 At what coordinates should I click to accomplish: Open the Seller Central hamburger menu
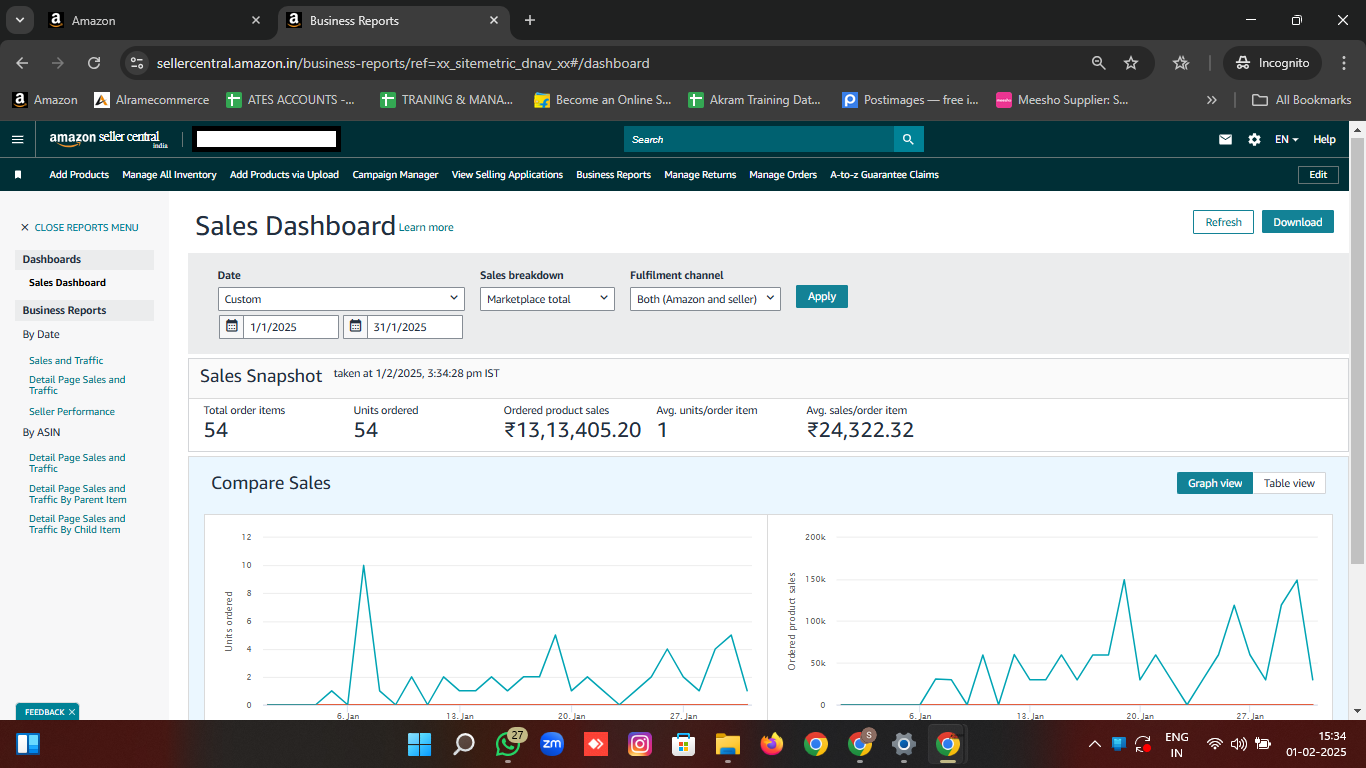coord(17,139)
